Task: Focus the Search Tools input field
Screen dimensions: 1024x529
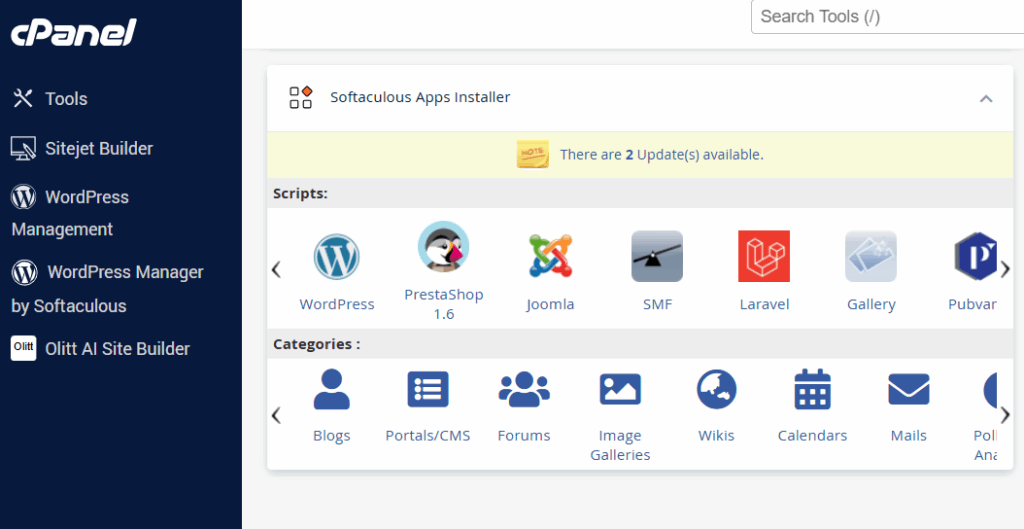Action: click(888, 16)
